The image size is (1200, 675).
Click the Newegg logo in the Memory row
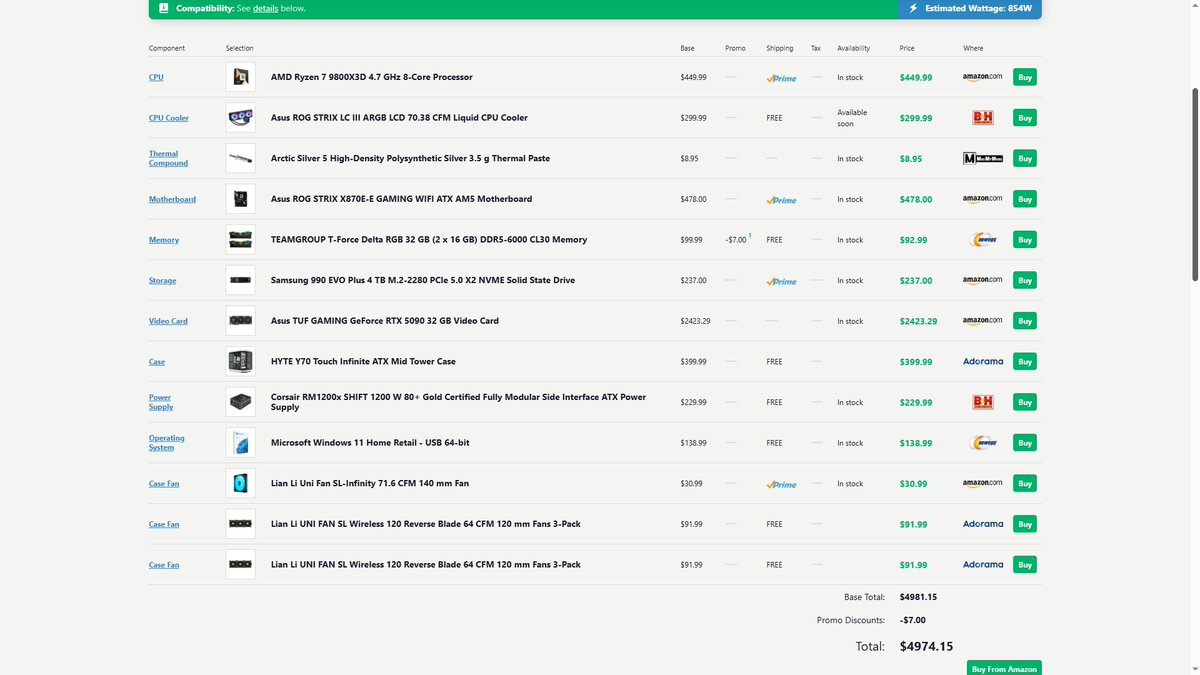pos(983,240)
